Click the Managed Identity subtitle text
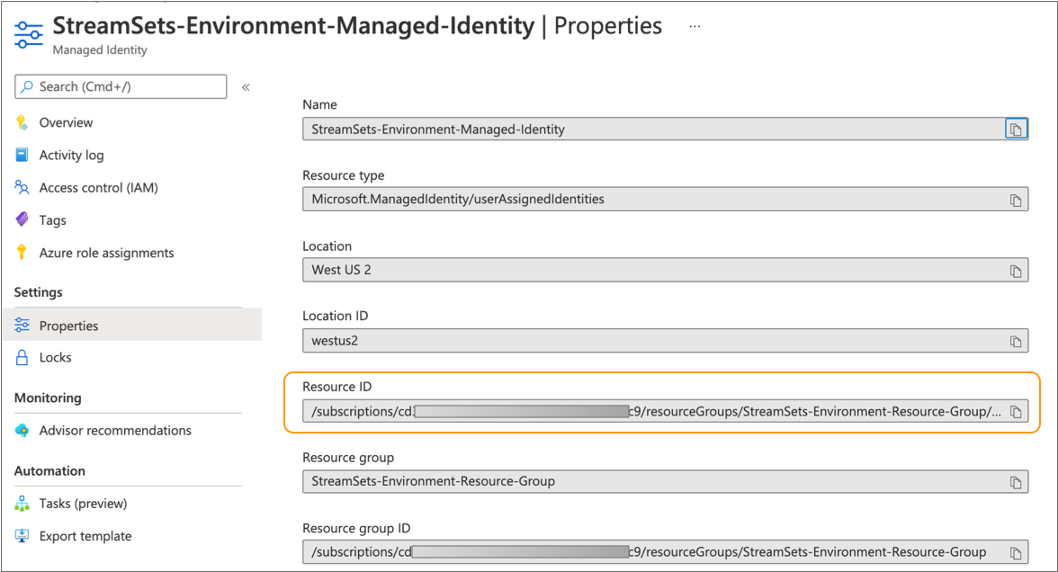The width and height of the screenshot is (1058, 572). pyautogui.click(x=100, y=50)
